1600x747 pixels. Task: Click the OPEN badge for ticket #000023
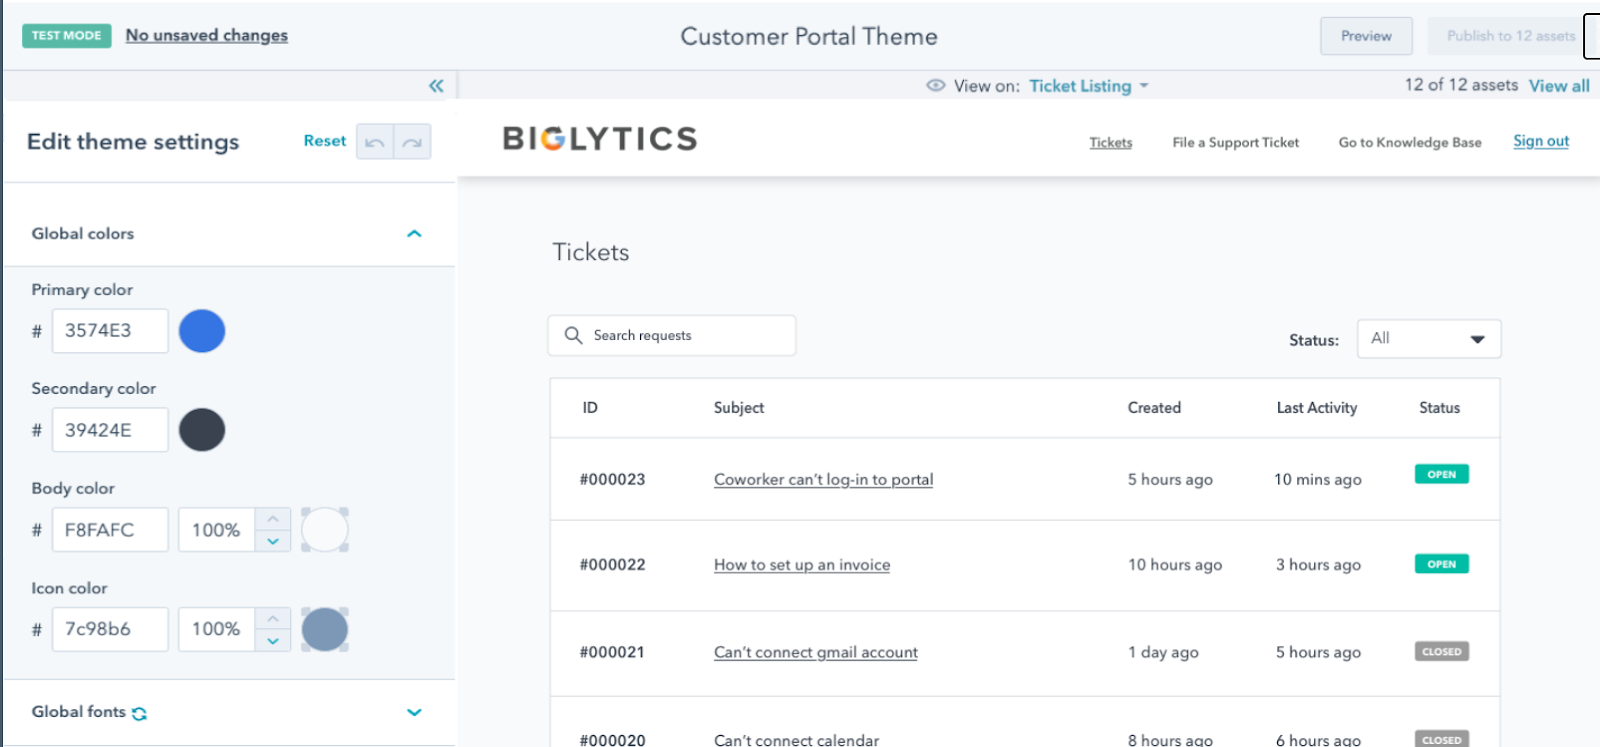1442,474
